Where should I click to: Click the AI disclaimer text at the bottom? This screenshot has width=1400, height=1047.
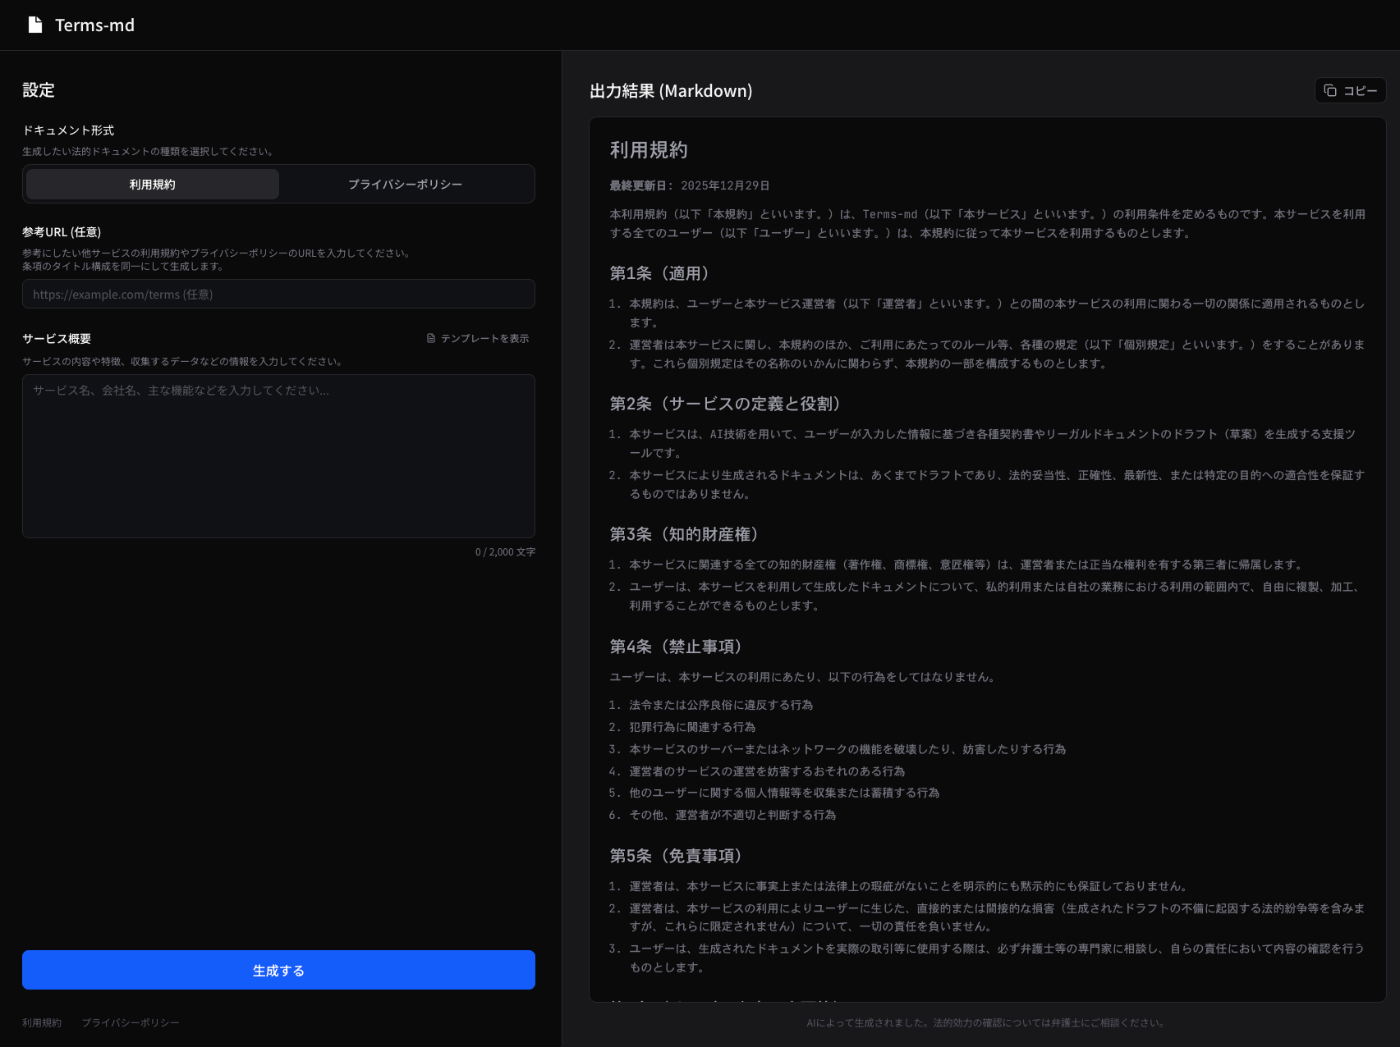(x=986, y=1023)
